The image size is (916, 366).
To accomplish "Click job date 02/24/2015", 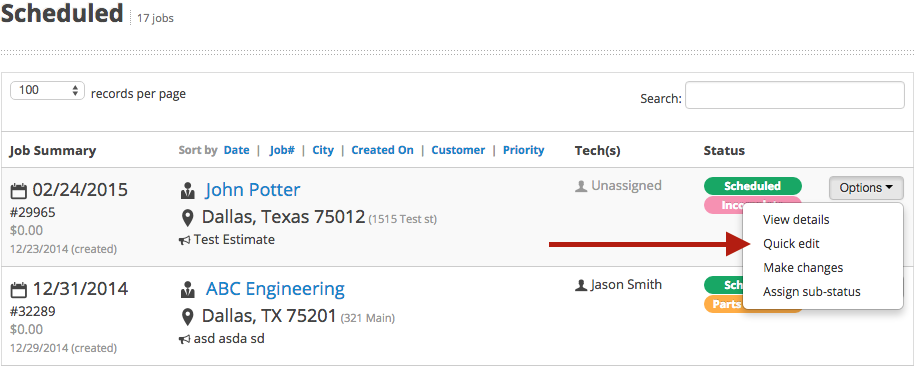I will click(80, 190).
